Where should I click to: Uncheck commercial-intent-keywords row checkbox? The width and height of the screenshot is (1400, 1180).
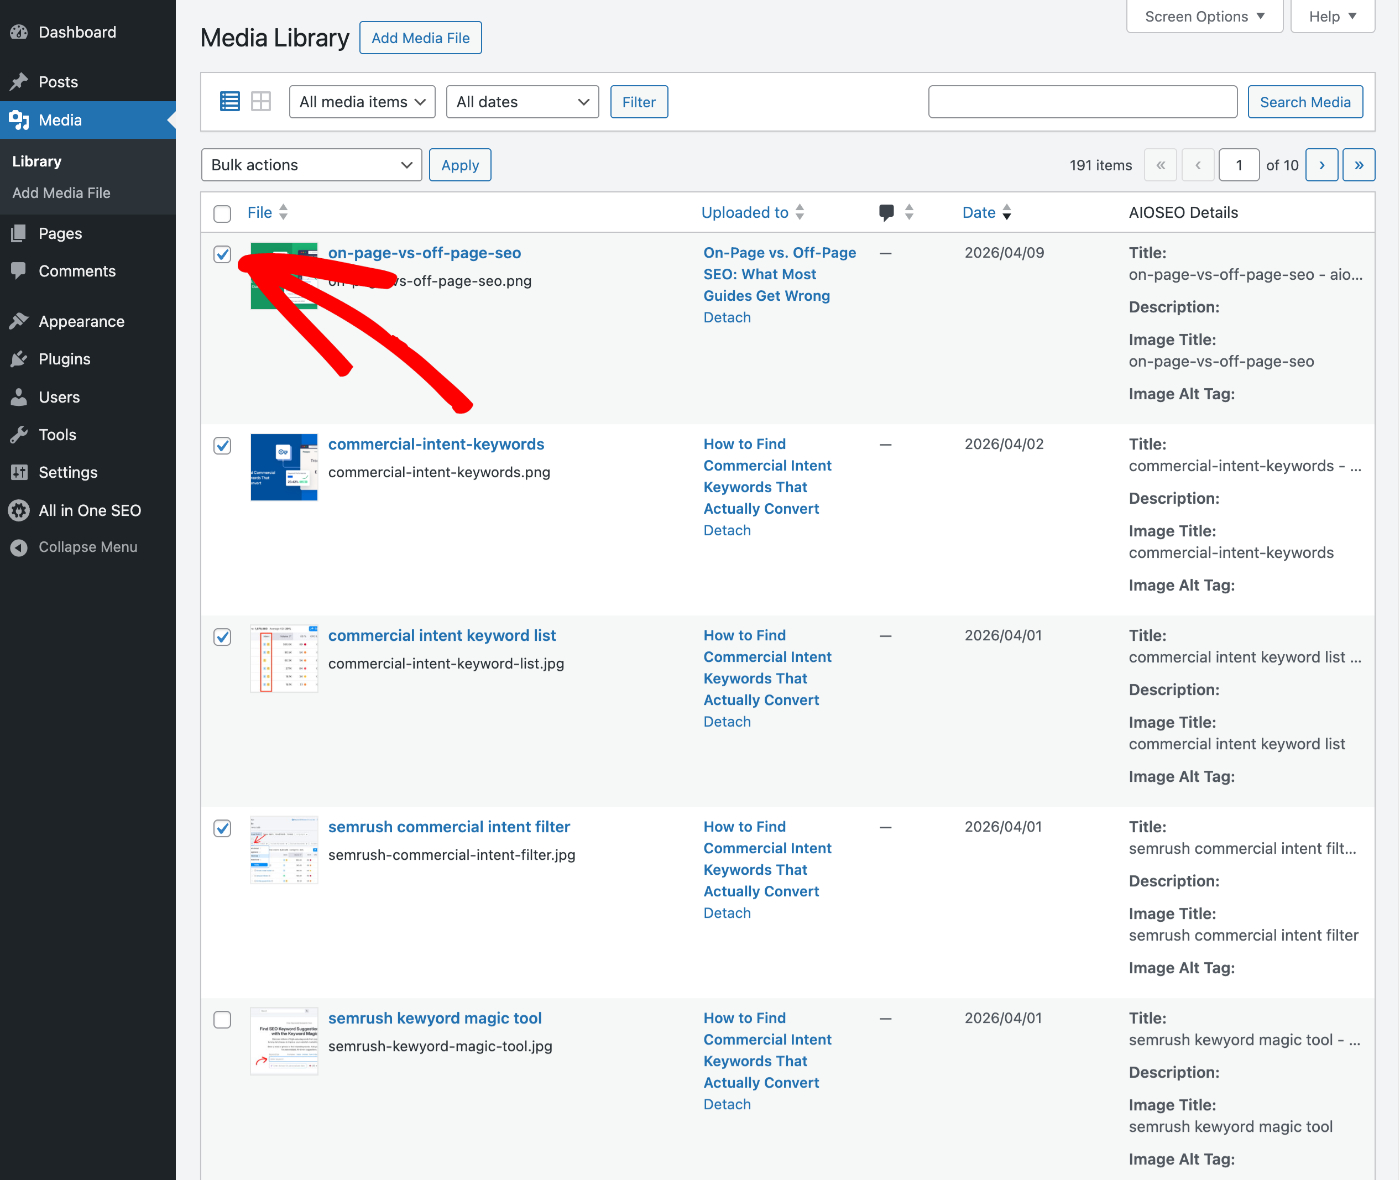click(x=222, y=446)
